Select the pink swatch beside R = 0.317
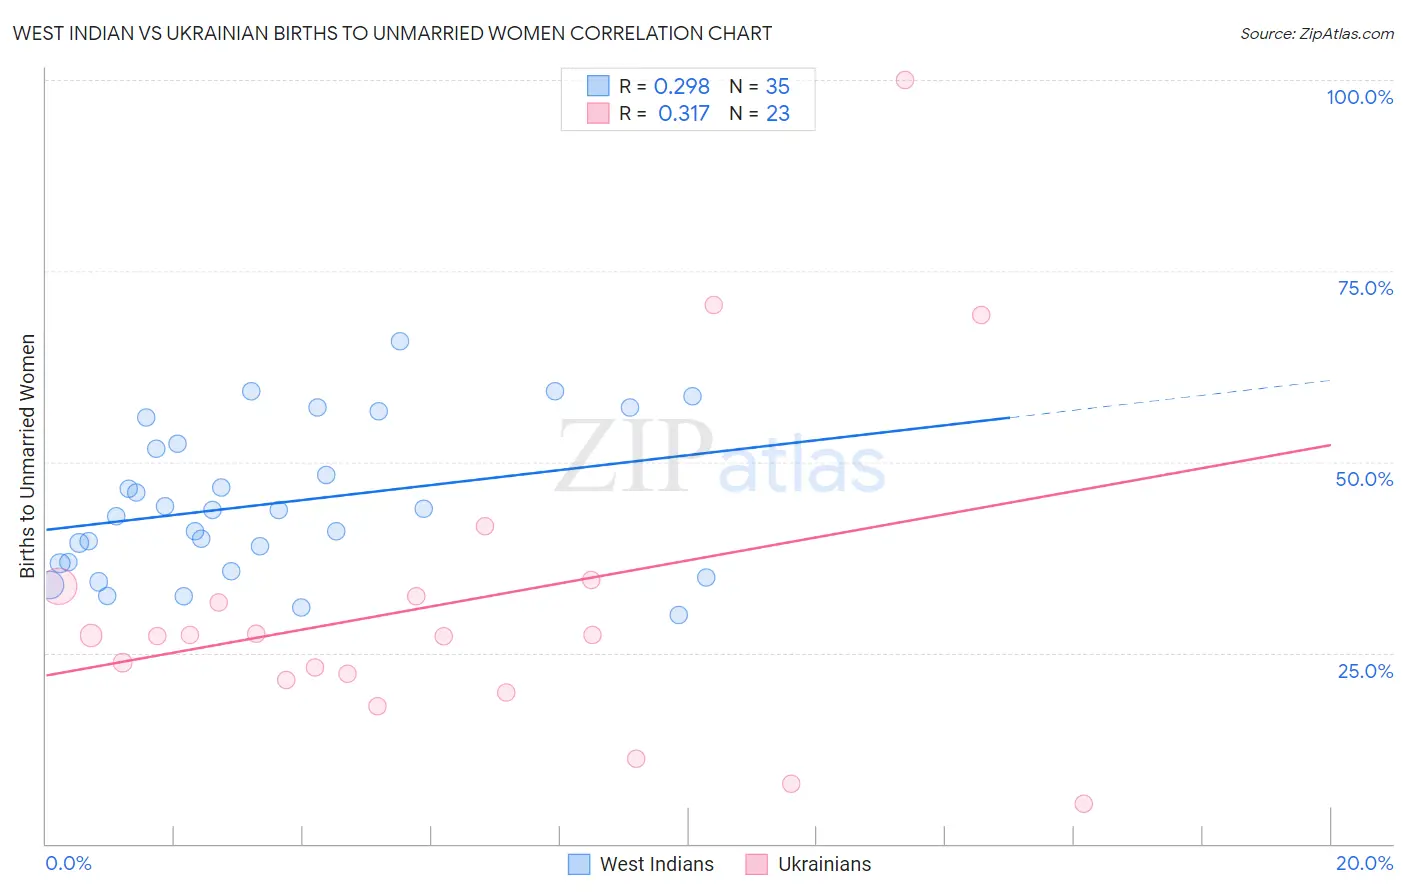1406x892 pixels. pos(598,113)
